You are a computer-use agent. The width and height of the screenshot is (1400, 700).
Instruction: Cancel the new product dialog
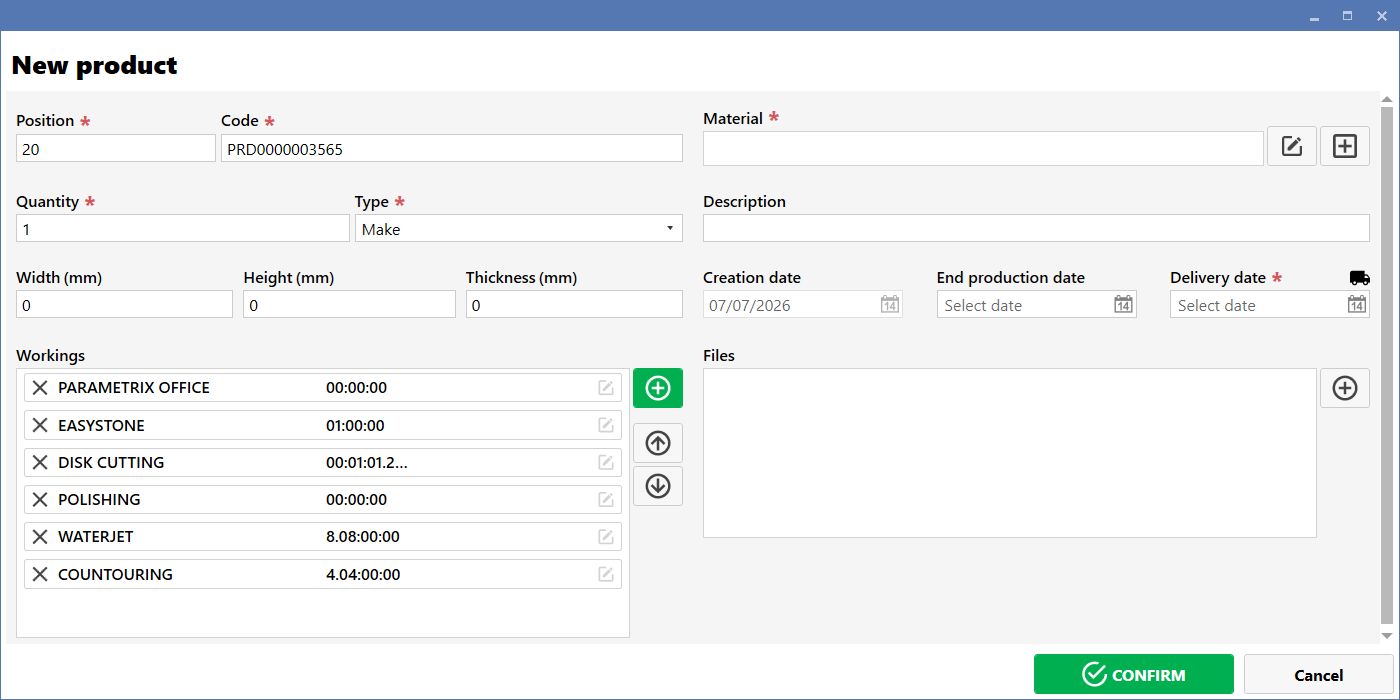1318,675
